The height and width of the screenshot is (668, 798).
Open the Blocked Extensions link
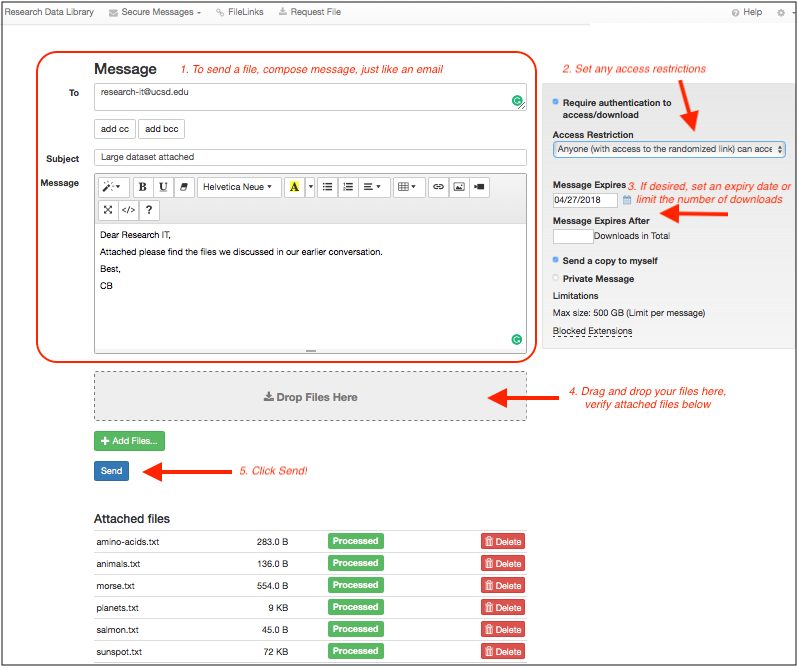click(x=592, y=331)
